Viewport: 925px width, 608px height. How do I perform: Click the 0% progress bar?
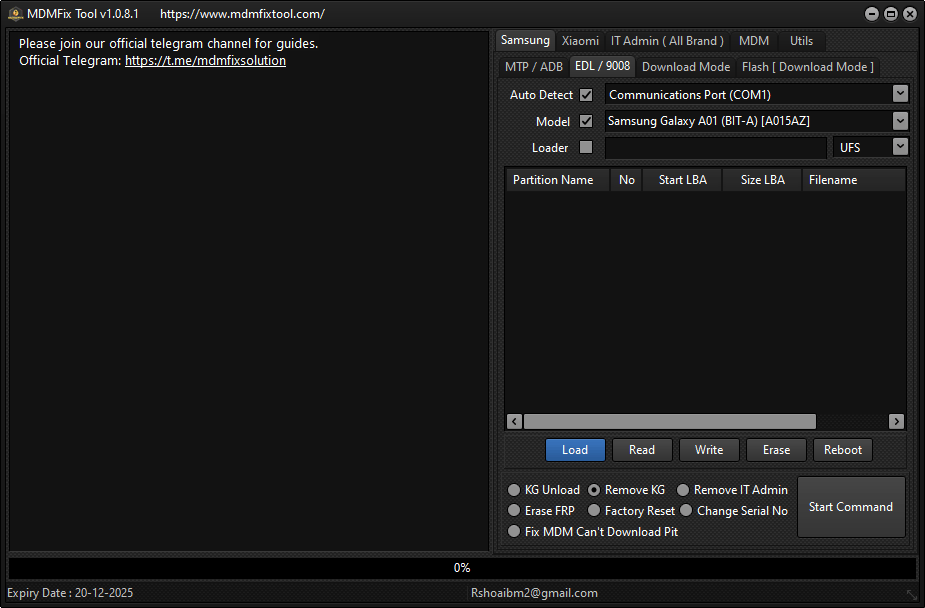pos(462,567)
